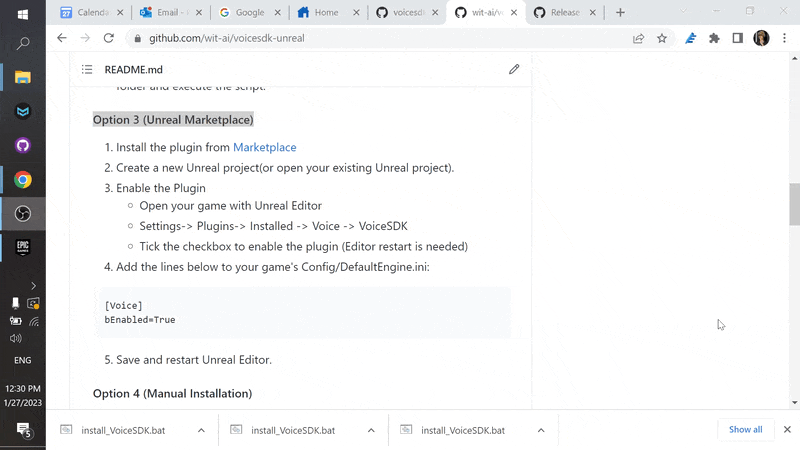
Task: Open OBS Studio from the taskbar
Action: pyautogui.click(x=22, y=213)
